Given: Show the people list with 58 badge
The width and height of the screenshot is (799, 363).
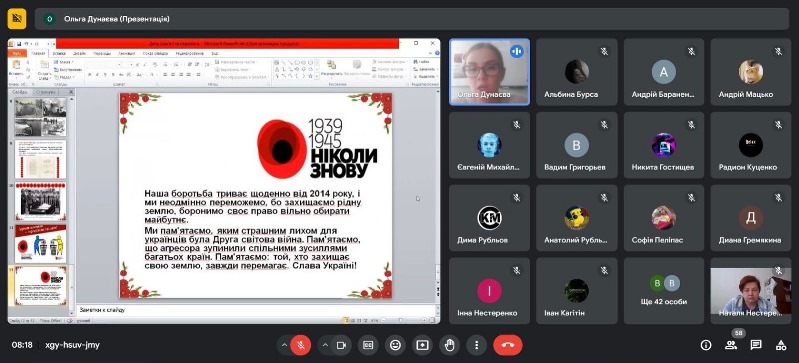Looking at the screenshot, I should click(x=731, y=345).
